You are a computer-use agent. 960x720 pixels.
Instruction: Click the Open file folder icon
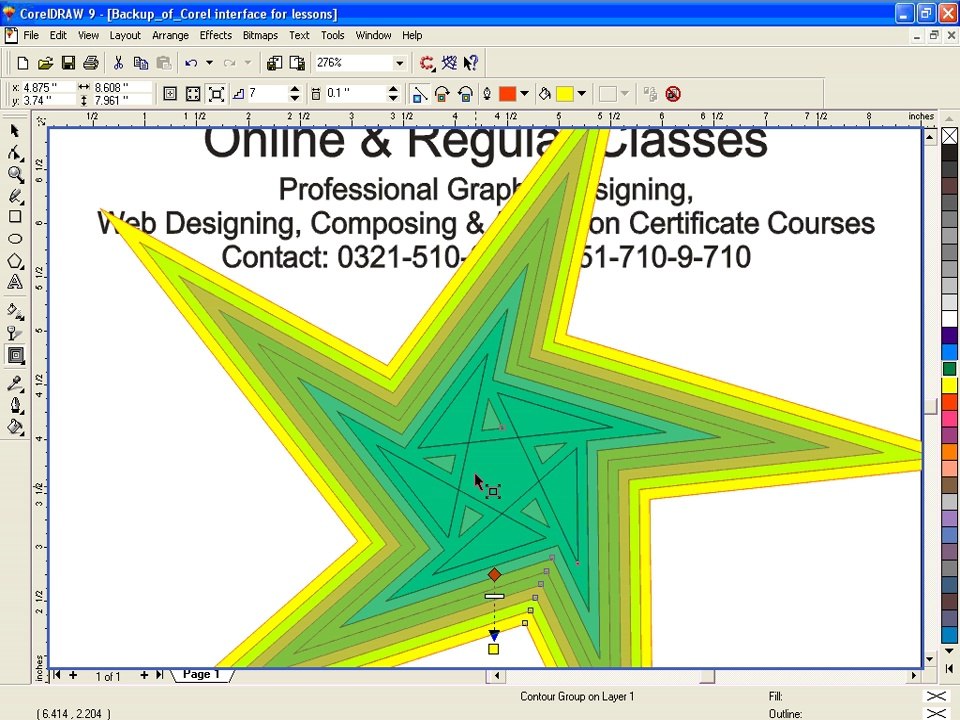[45, 62]
